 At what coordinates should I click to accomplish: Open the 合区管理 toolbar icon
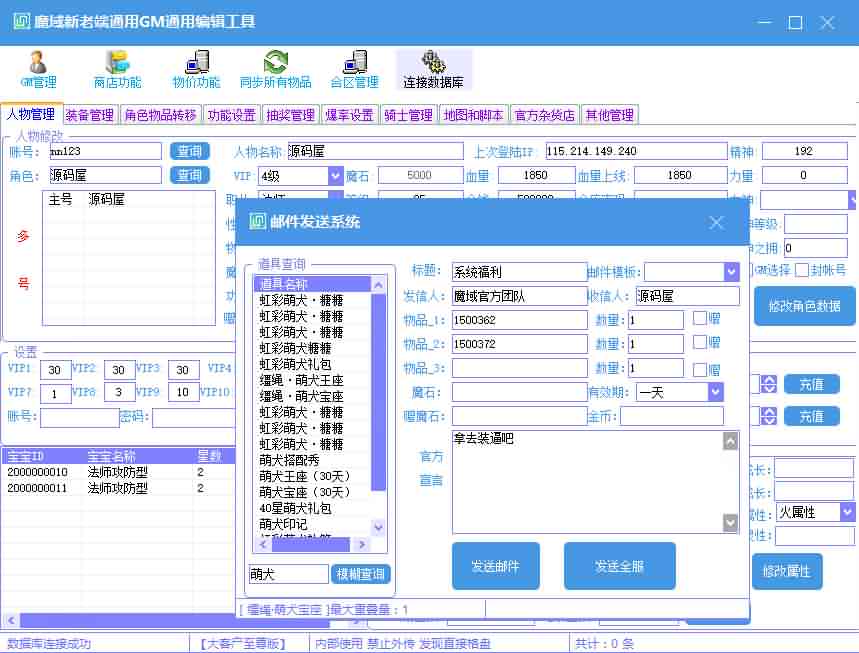354,68
